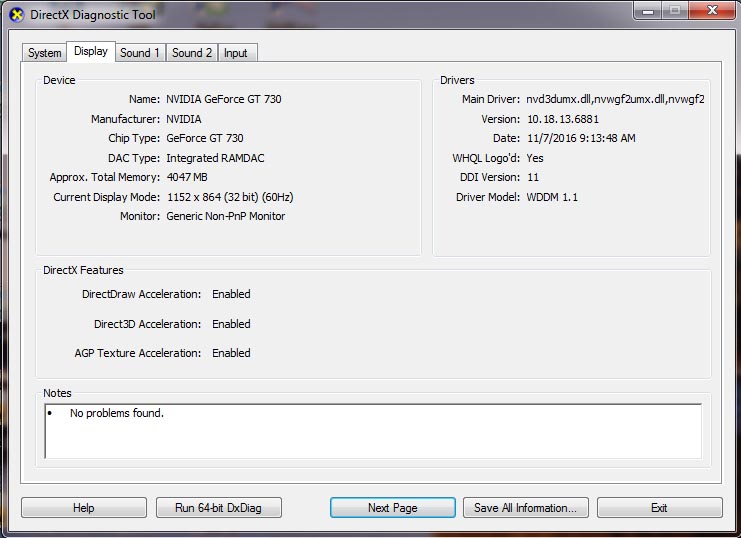The height and width of the screenshot is (538, 741).
Task: Click Driver Model value 'WDDM 1.1'
Action: point(552,197)
